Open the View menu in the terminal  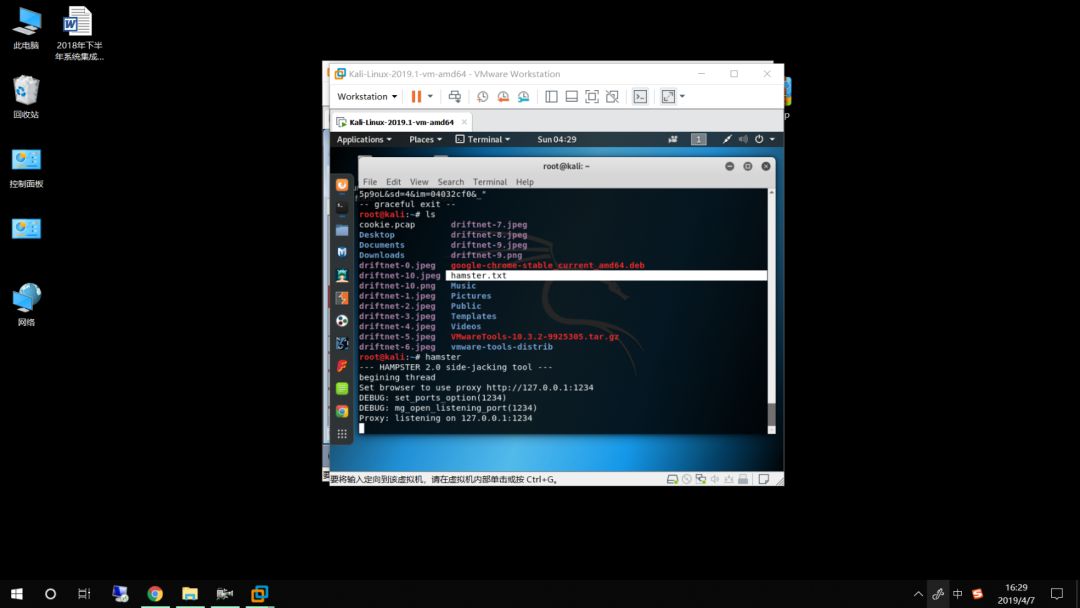[419, 182]
